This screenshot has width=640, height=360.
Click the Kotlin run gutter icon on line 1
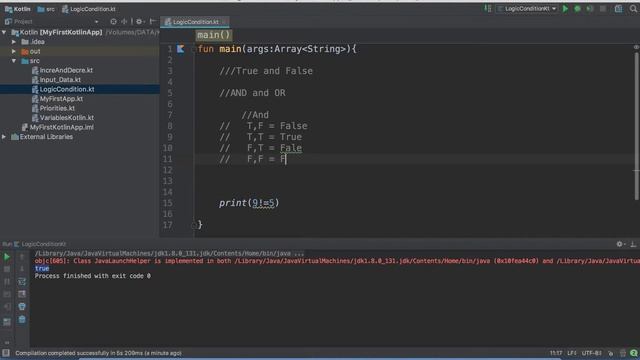(x=180, y=49)
